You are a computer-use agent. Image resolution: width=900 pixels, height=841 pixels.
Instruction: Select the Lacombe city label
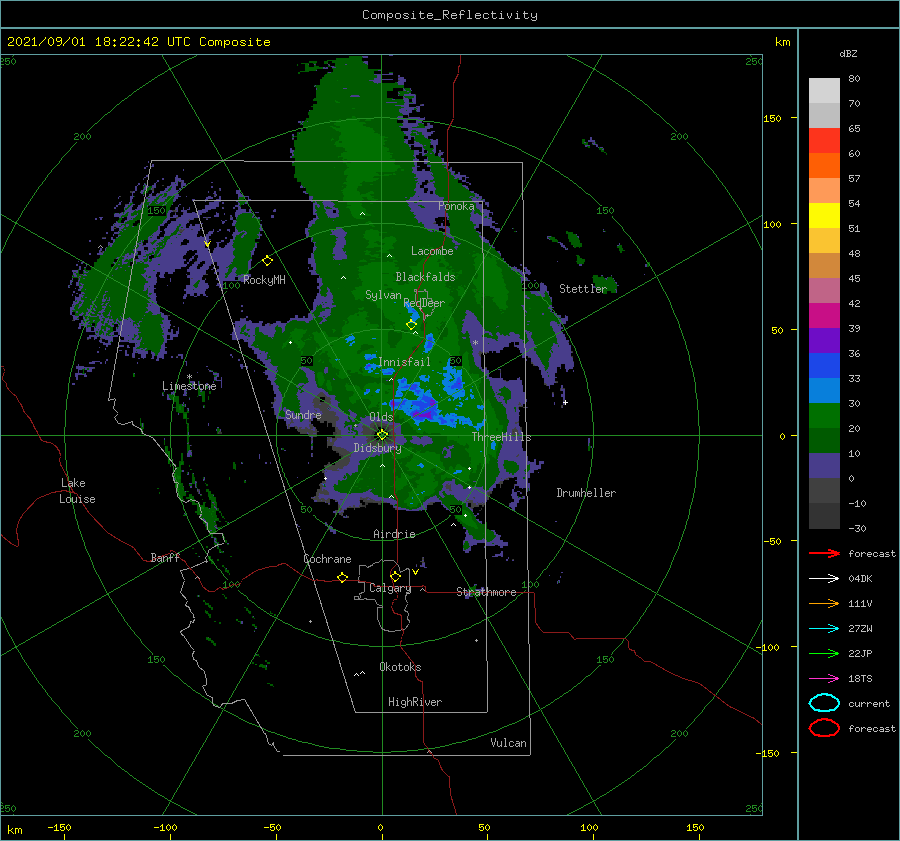click(432, 251)
